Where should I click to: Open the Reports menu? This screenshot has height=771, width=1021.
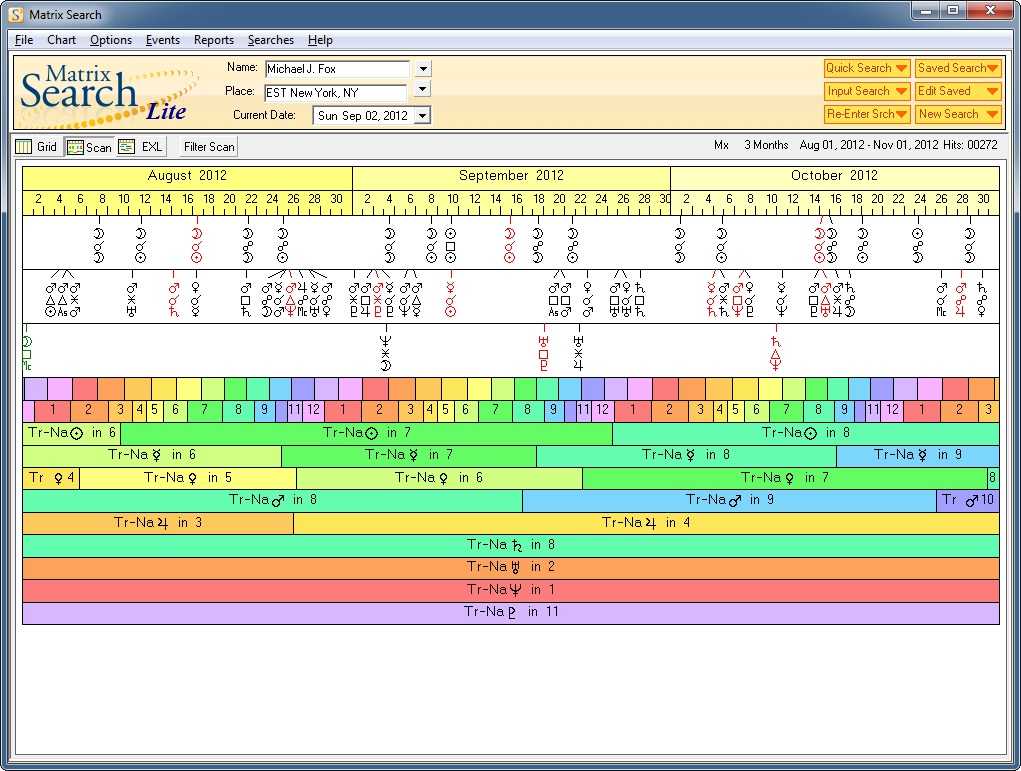(x=214, y=40)
